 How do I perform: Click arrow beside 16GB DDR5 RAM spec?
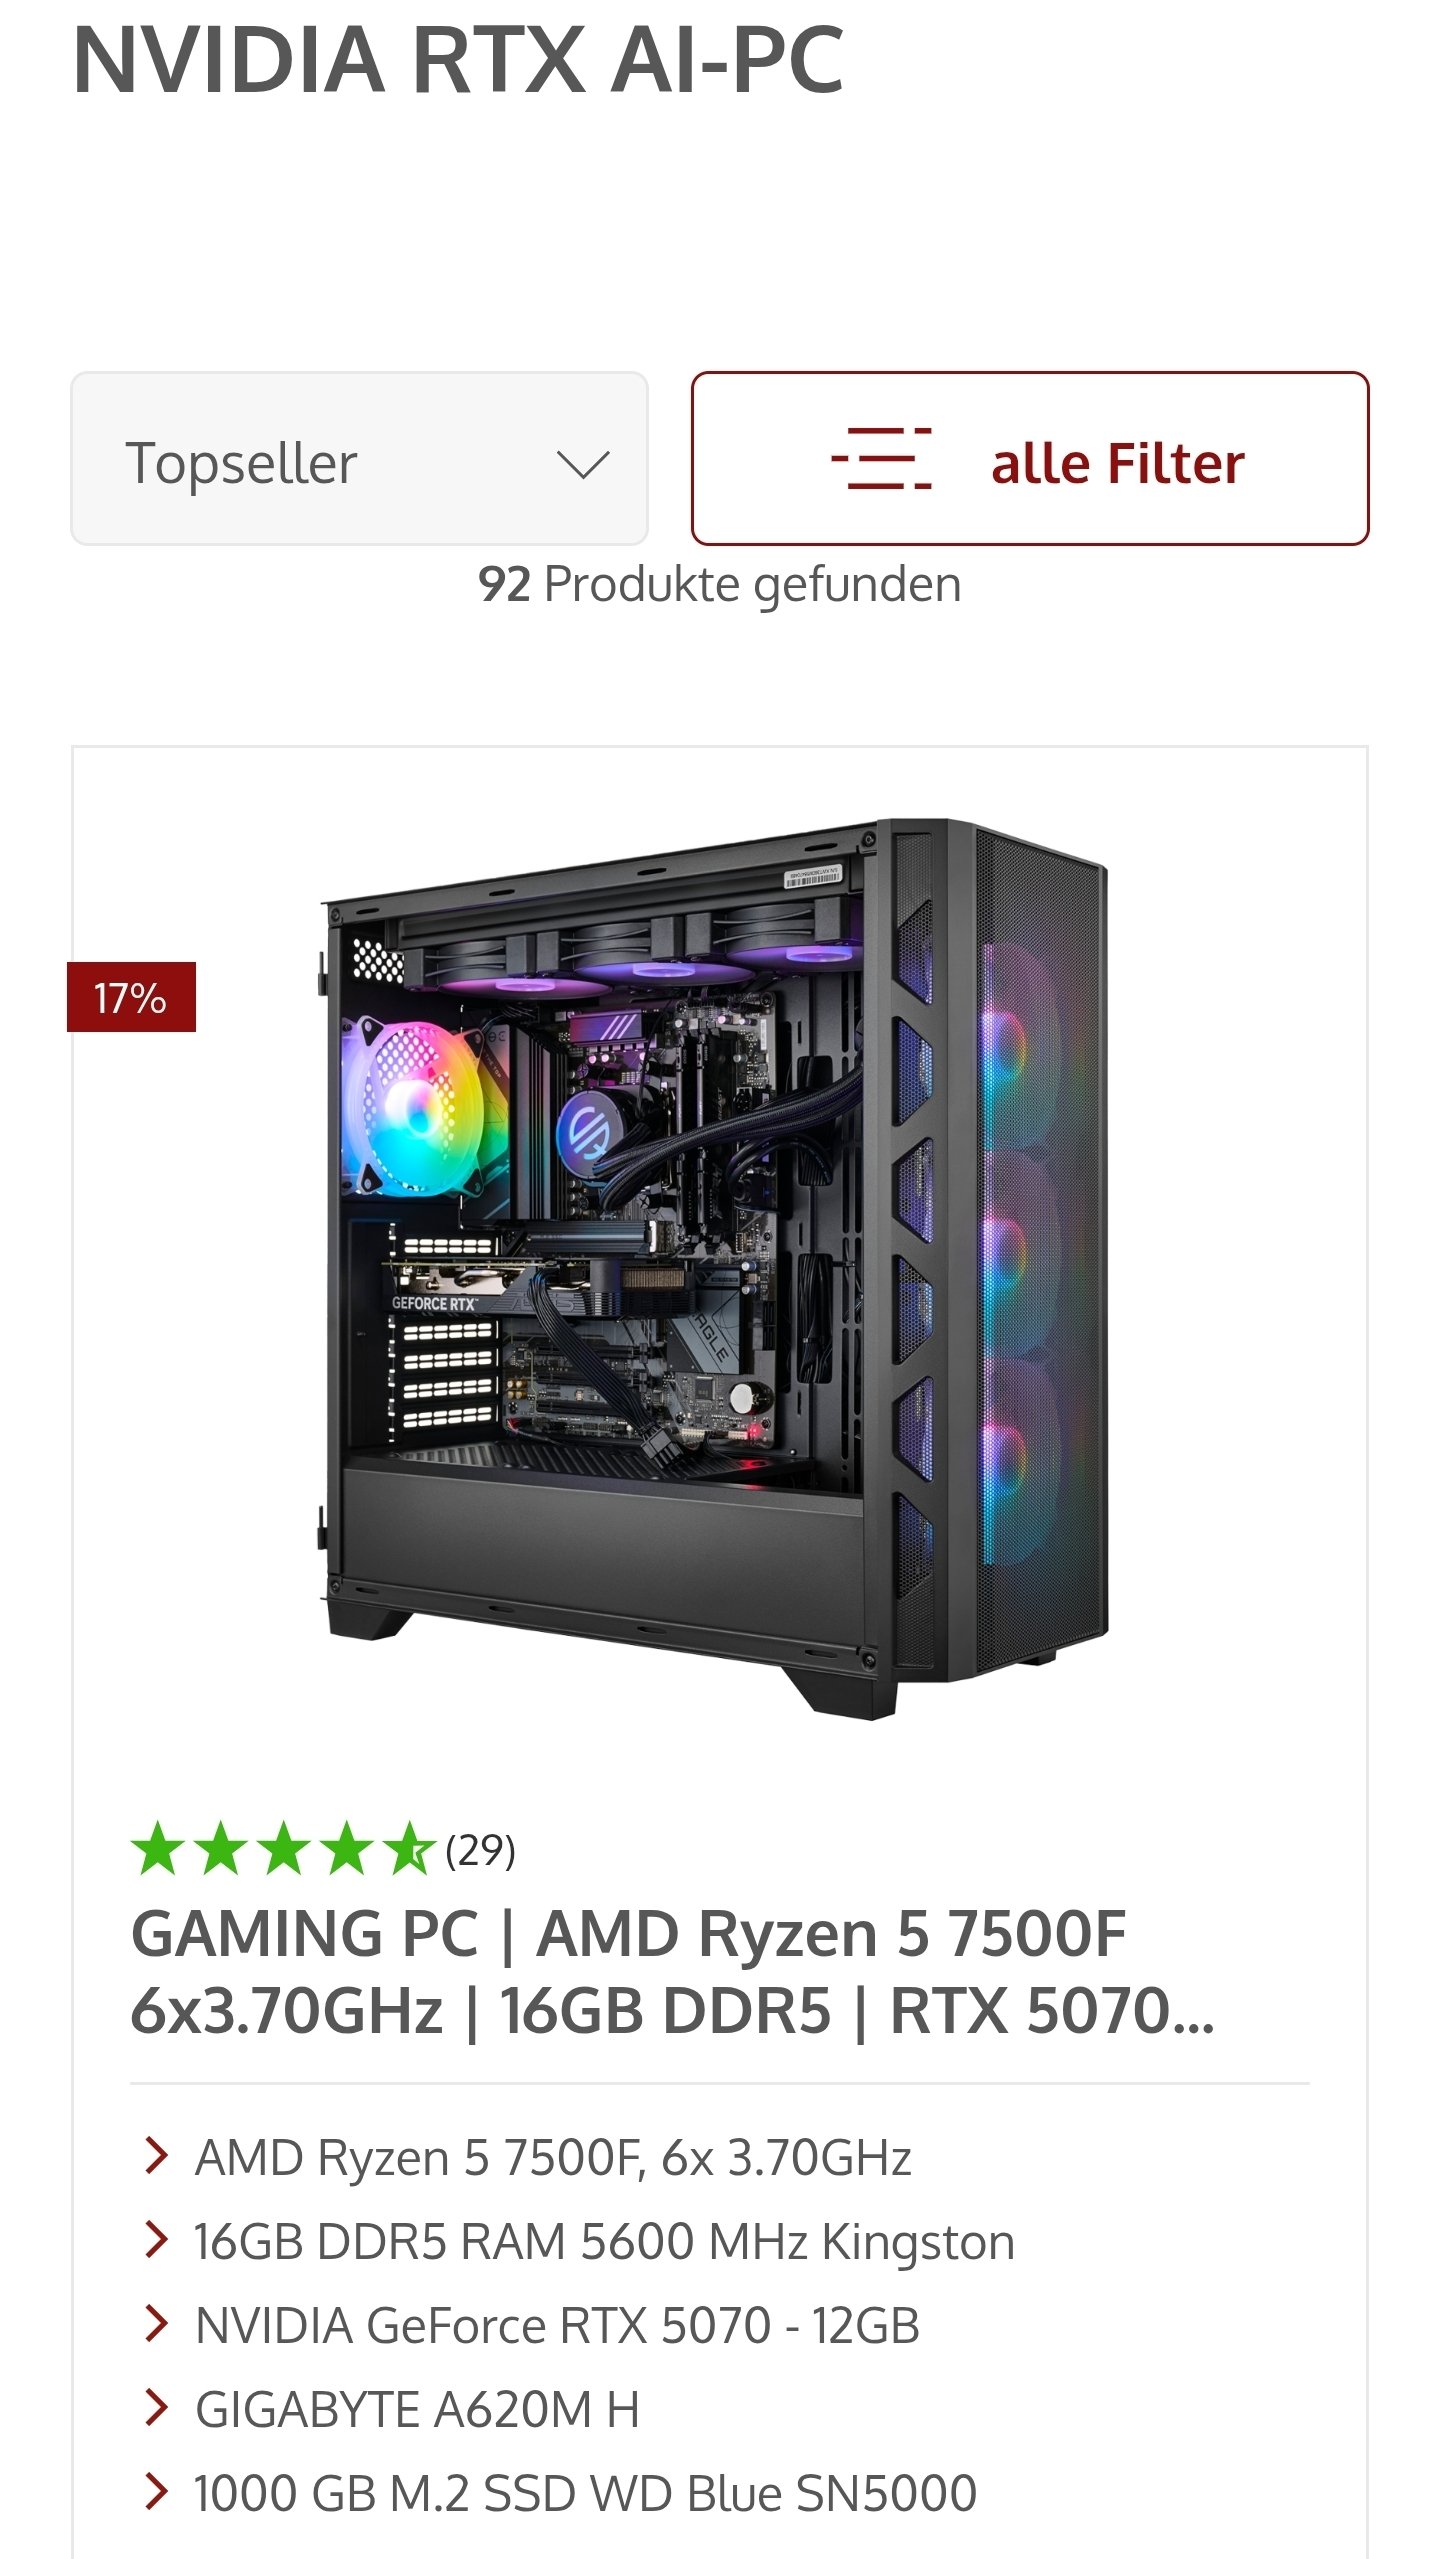[x=155, y=2241]
